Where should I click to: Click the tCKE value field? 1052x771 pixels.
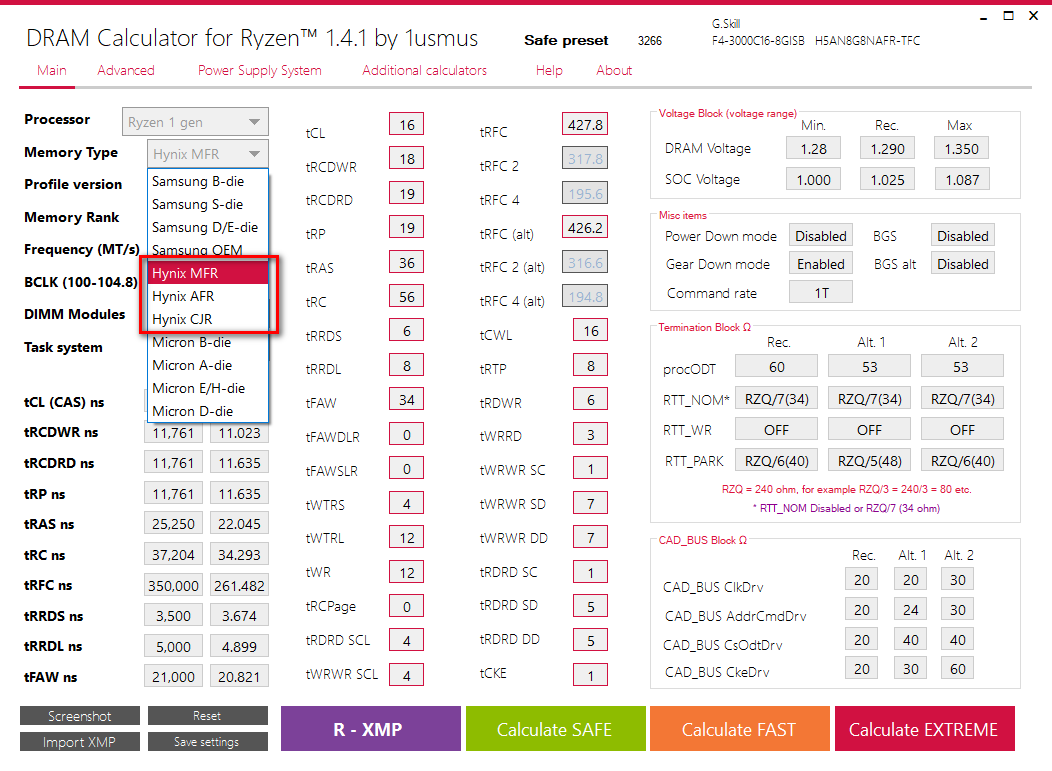(x=590, y=675)
